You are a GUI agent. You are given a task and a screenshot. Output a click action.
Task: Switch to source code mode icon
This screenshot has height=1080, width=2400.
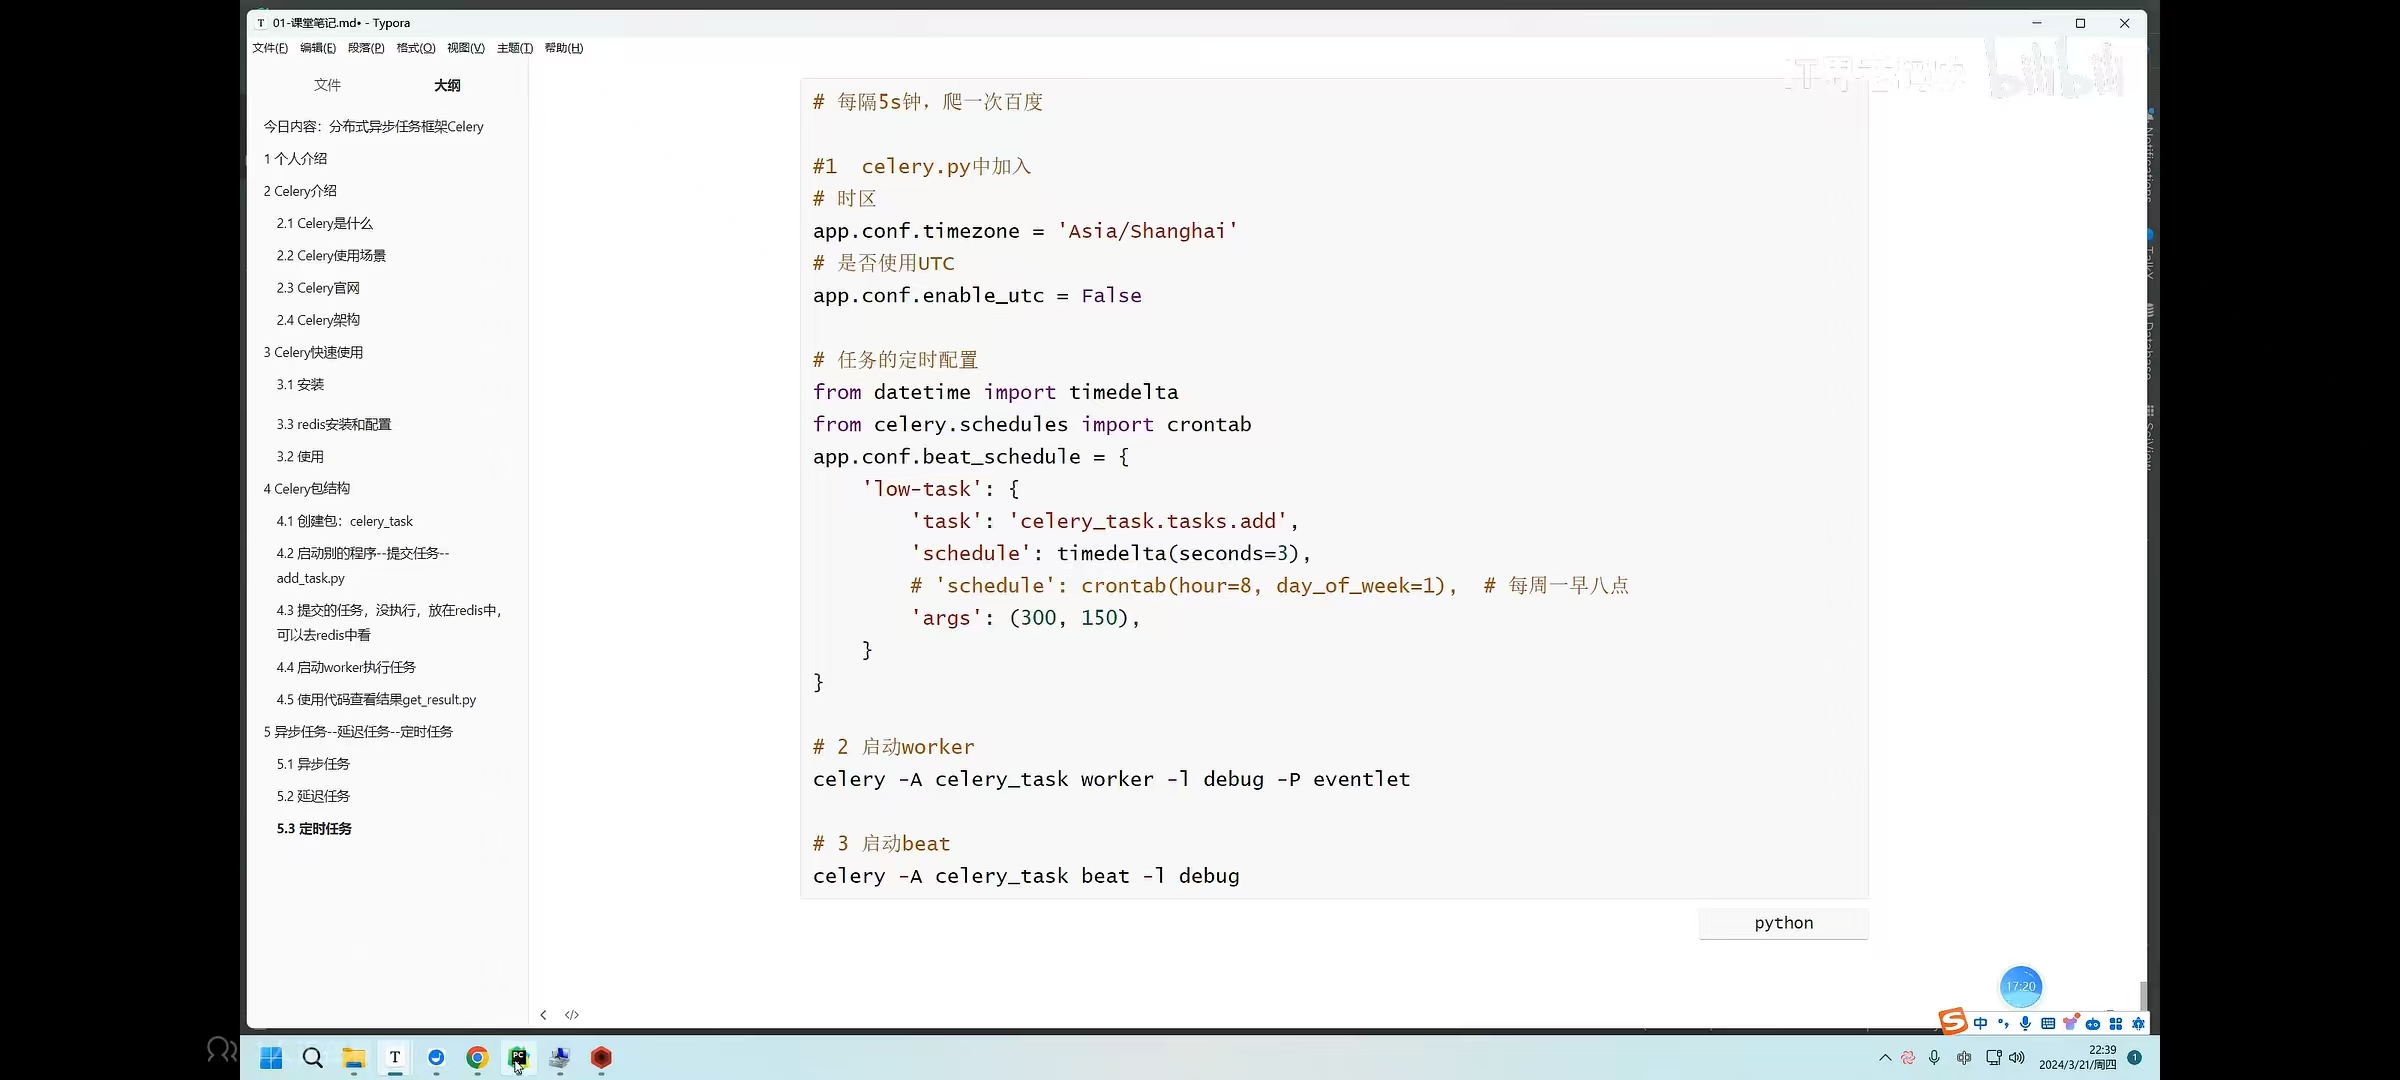[572, 1015]
